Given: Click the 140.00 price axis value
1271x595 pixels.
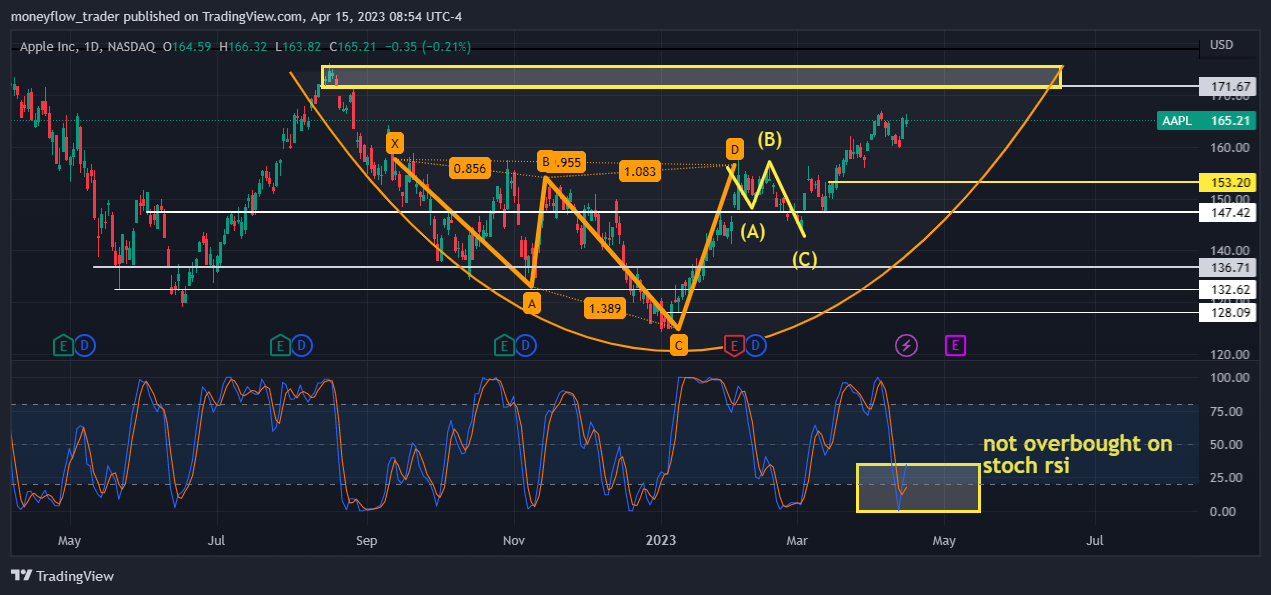Looking at the screenshot, I should pos(1229,251).
